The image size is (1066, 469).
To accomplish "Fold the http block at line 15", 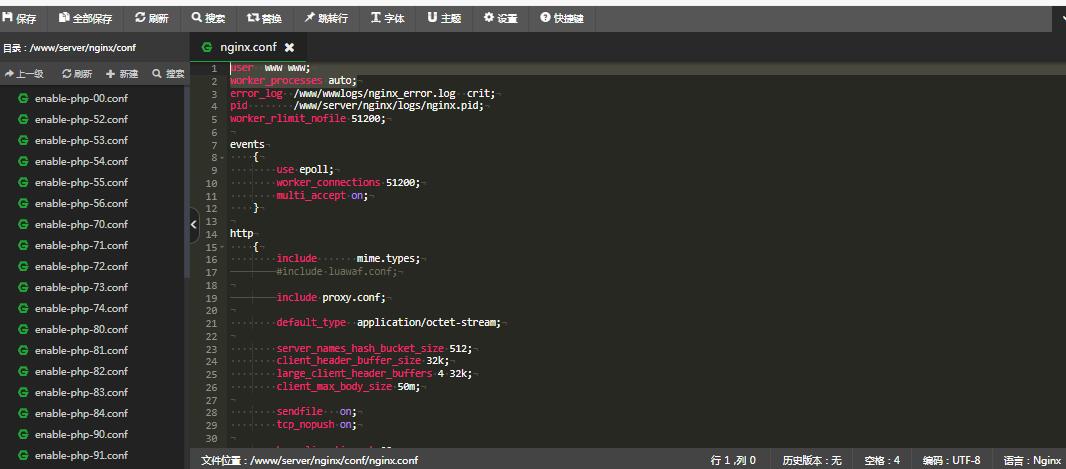I will [x=222, y=247].
